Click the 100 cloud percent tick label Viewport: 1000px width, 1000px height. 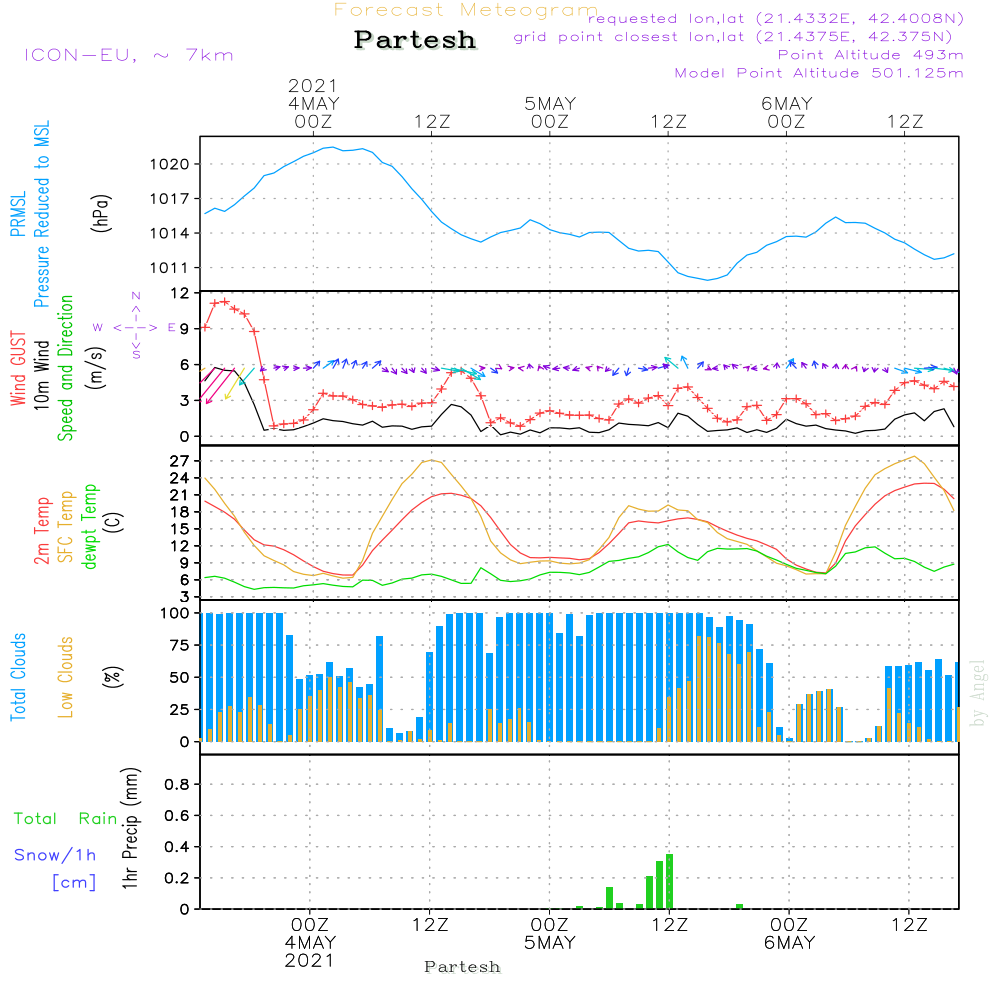(175, 614)
